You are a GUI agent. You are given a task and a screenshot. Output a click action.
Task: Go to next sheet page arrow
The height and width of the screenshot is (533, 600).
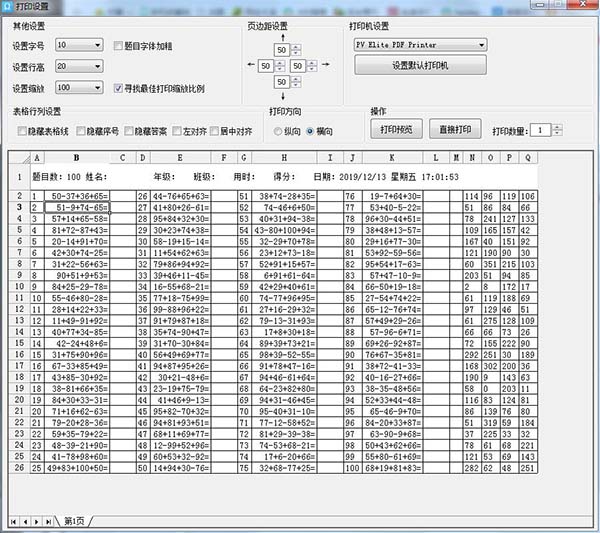pyautogui.click(x=36, y=522)
